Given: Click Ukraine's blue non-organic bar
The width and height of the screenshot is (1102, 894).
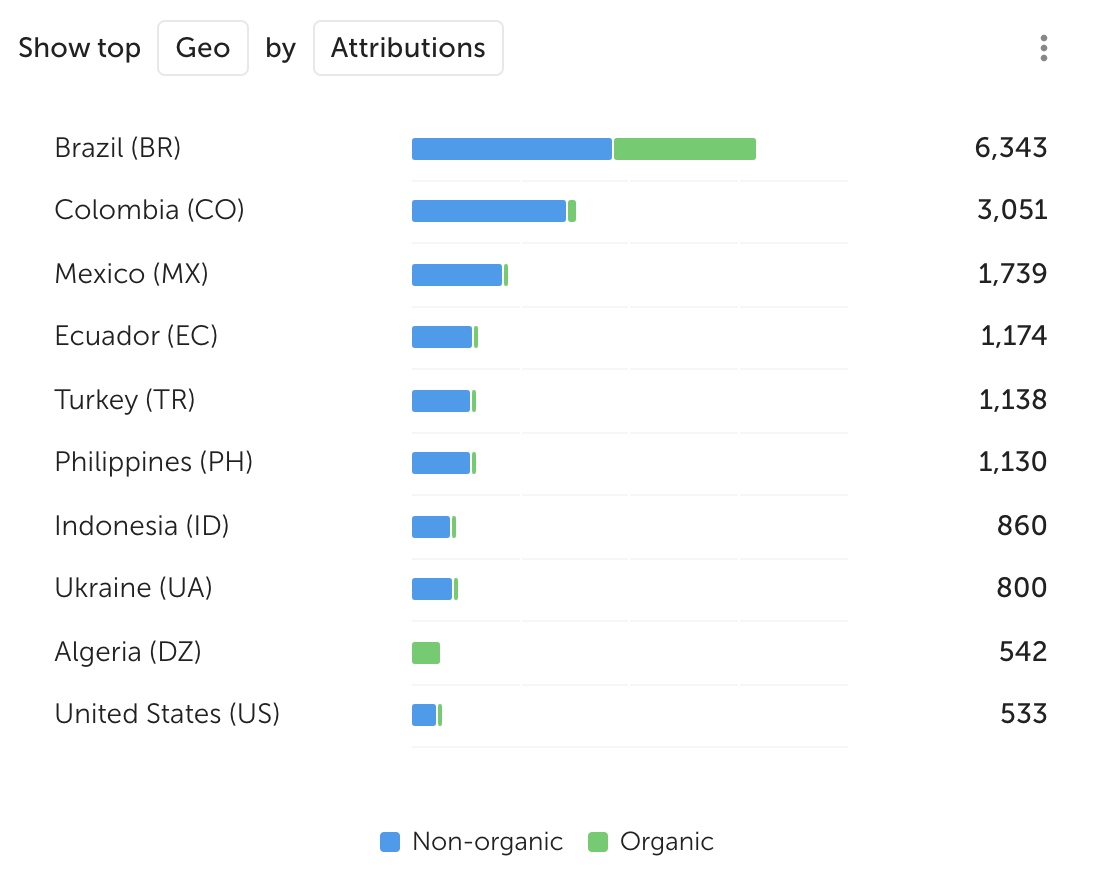Looking at the screenshot, I should (x=432, y=589).
